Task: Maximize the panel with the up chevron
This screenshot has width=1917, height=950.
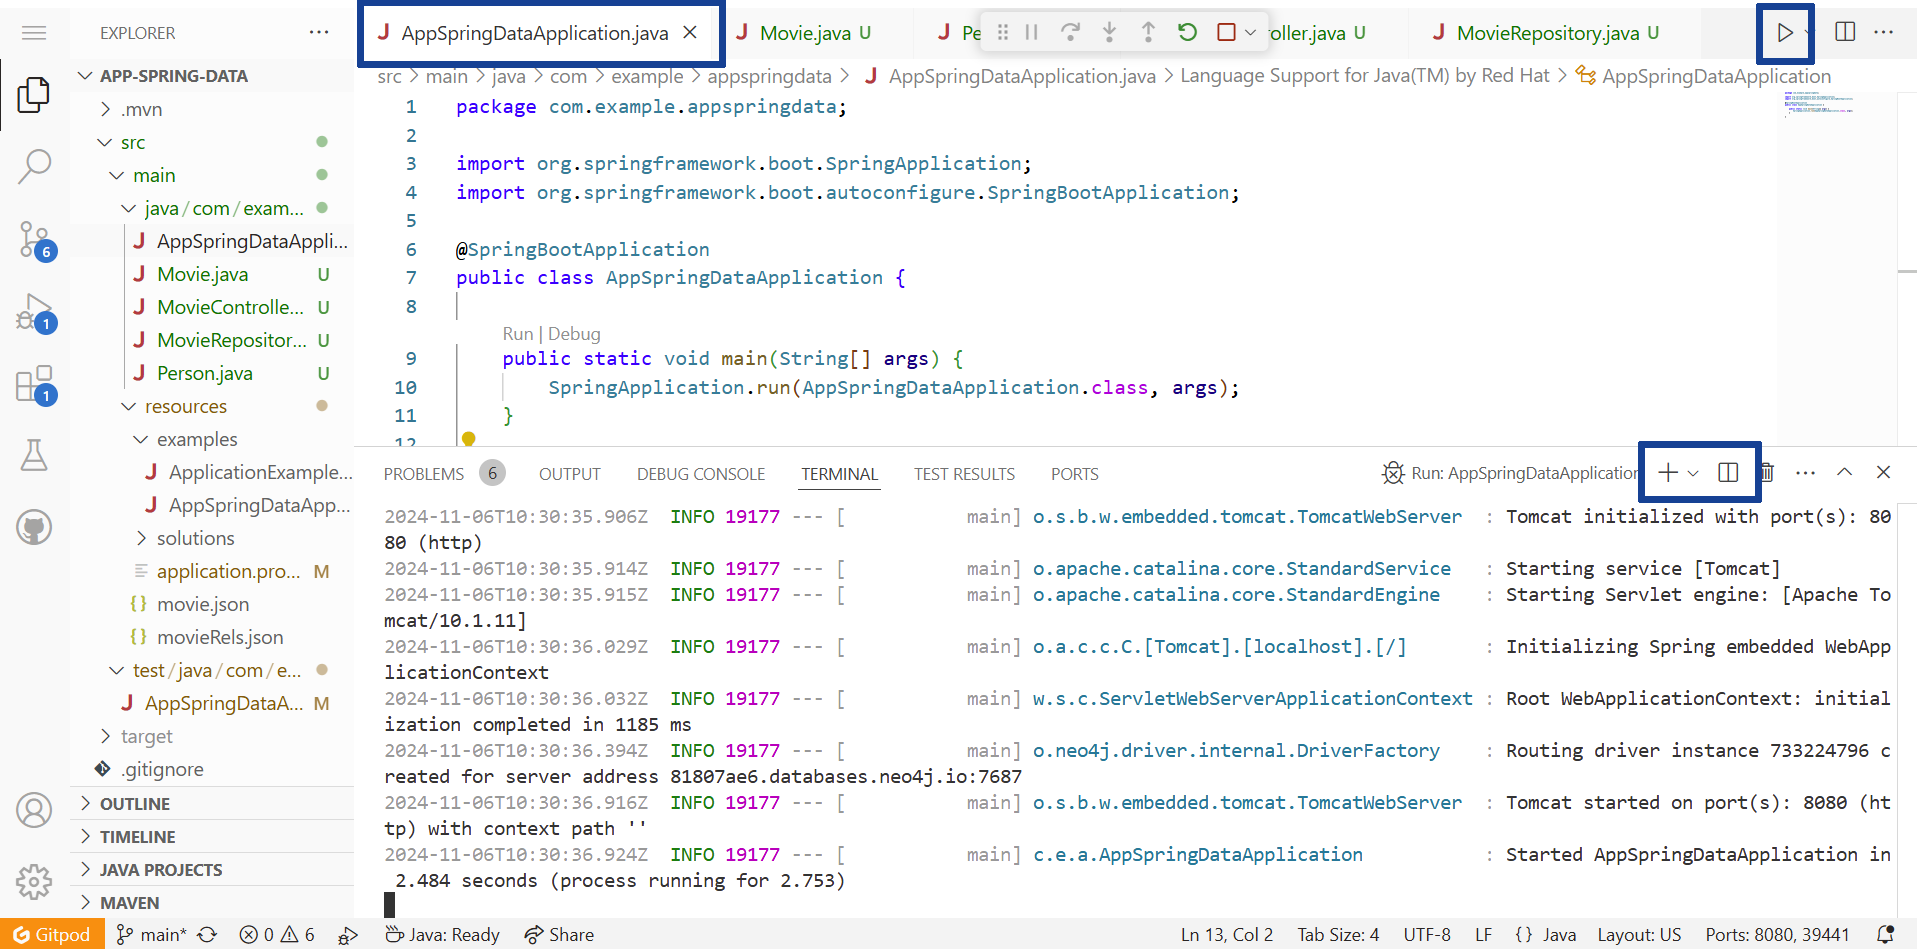Action: tap(1845, 472)
